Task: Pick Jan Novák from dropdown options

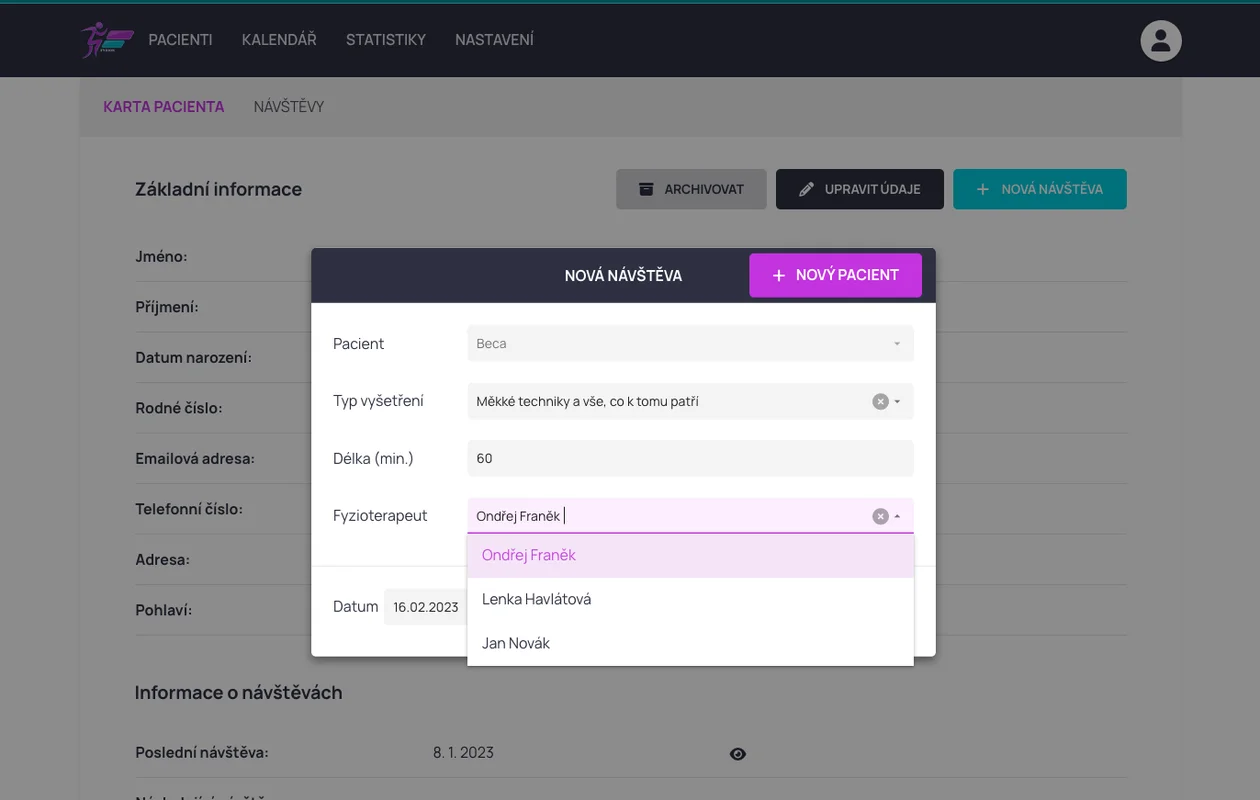Action: (x=516, y=643)
